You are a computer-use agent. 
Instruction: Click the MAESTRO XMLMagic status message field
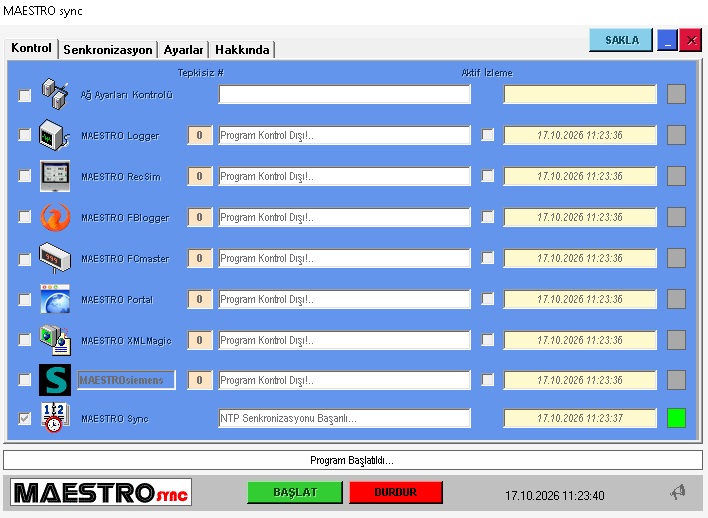pos(345,340)
